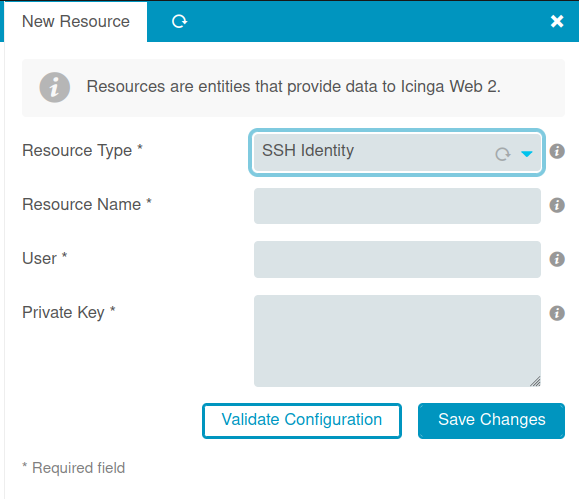Open the SSH Identity select box

pos(397,152)
